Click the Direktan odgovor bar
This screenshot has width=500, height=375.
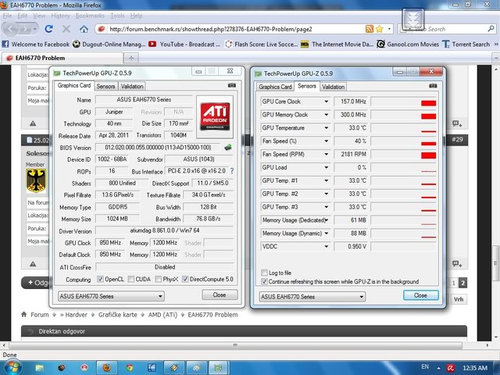click(x=244, y=331)
